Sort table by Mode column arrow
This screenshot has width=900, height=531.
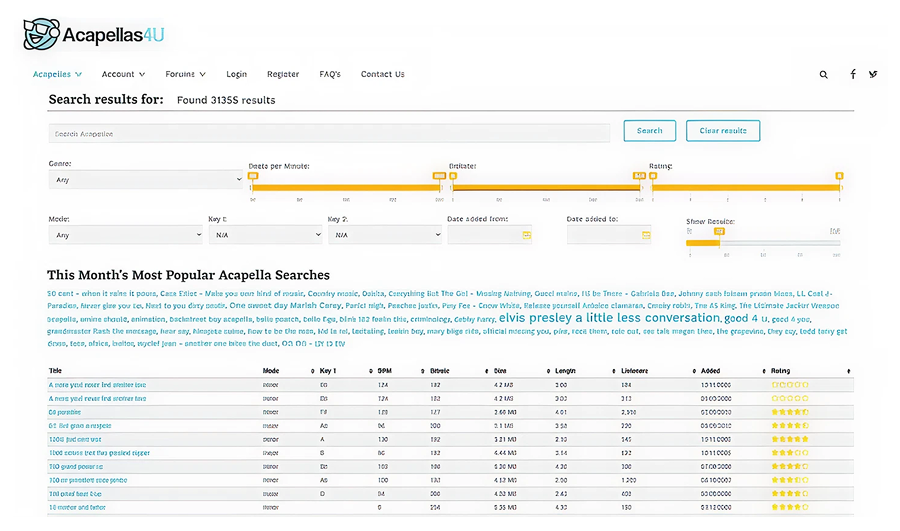tap(312, 371)
